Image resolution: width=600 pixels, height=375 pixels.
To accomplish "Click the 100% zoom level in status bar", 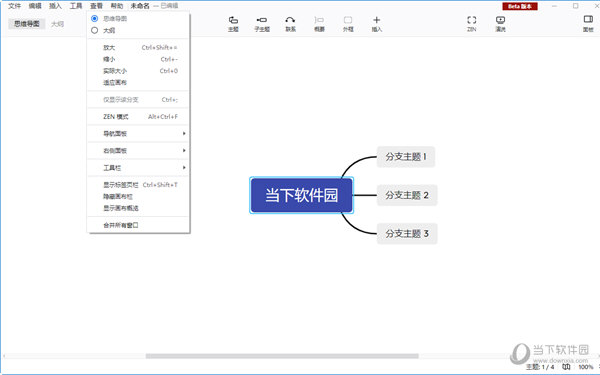I will [585, 367].
